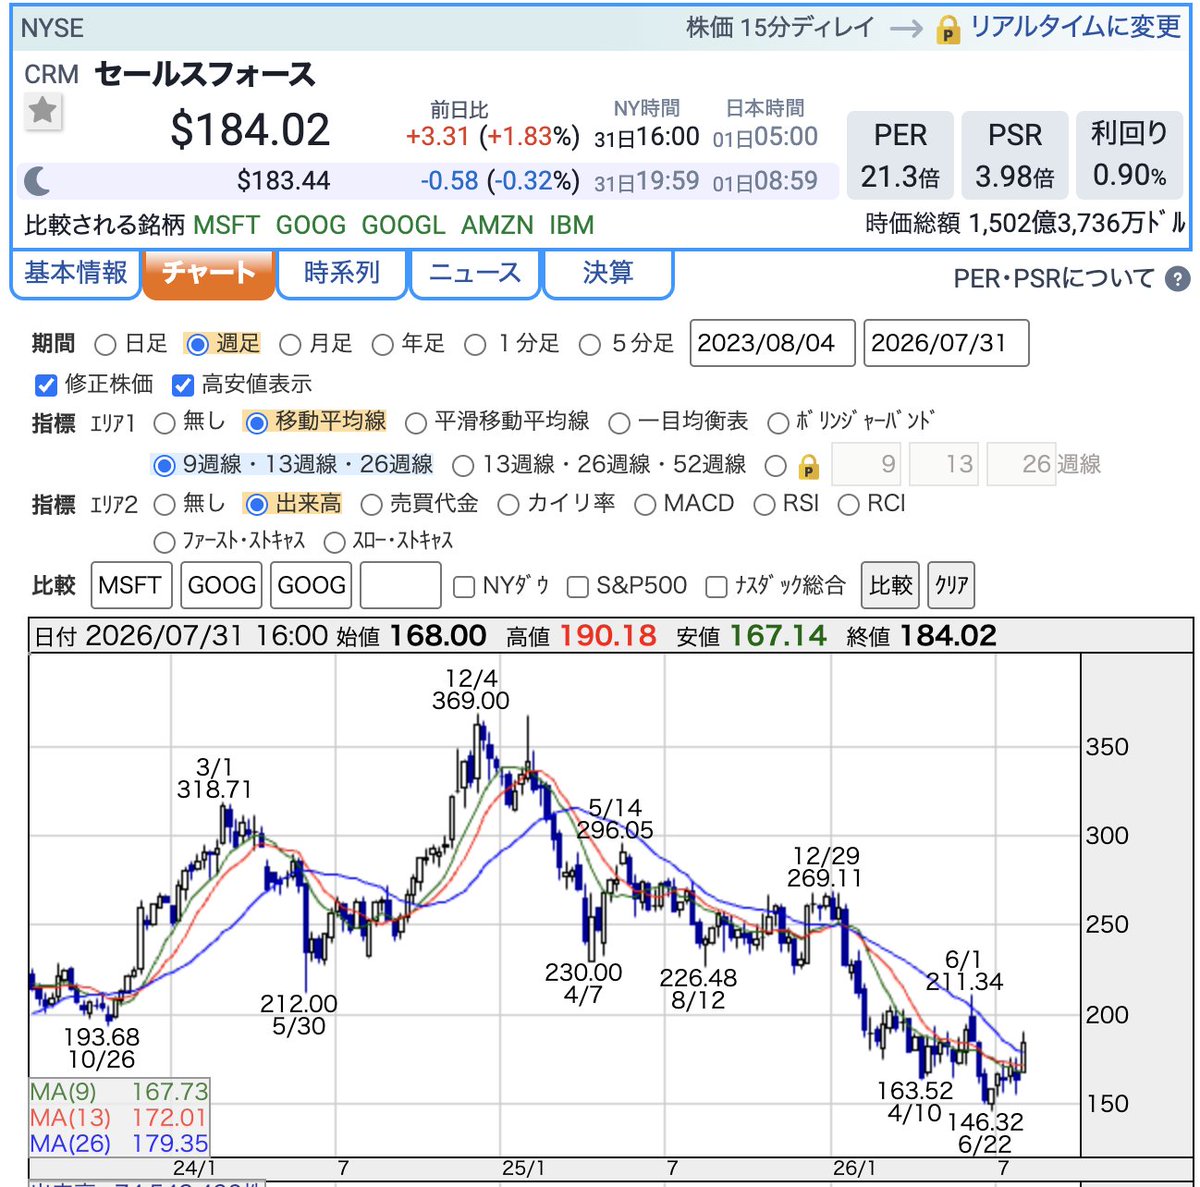Click the moon after-hours icon
The width and height of the screenshot is (1200, 1187).
37,181
